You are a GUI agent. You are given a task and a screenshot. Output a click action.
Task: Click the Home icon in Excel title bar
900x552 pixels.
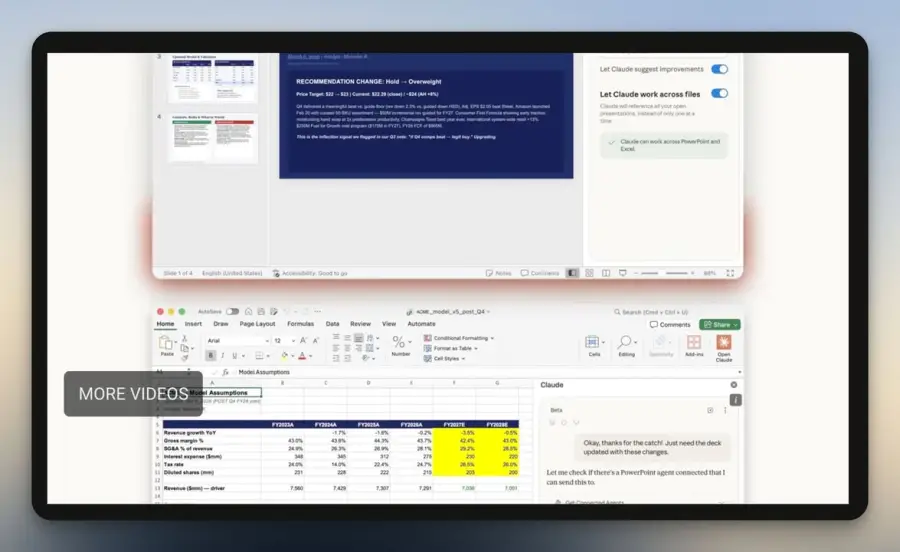tap(249, 312)
